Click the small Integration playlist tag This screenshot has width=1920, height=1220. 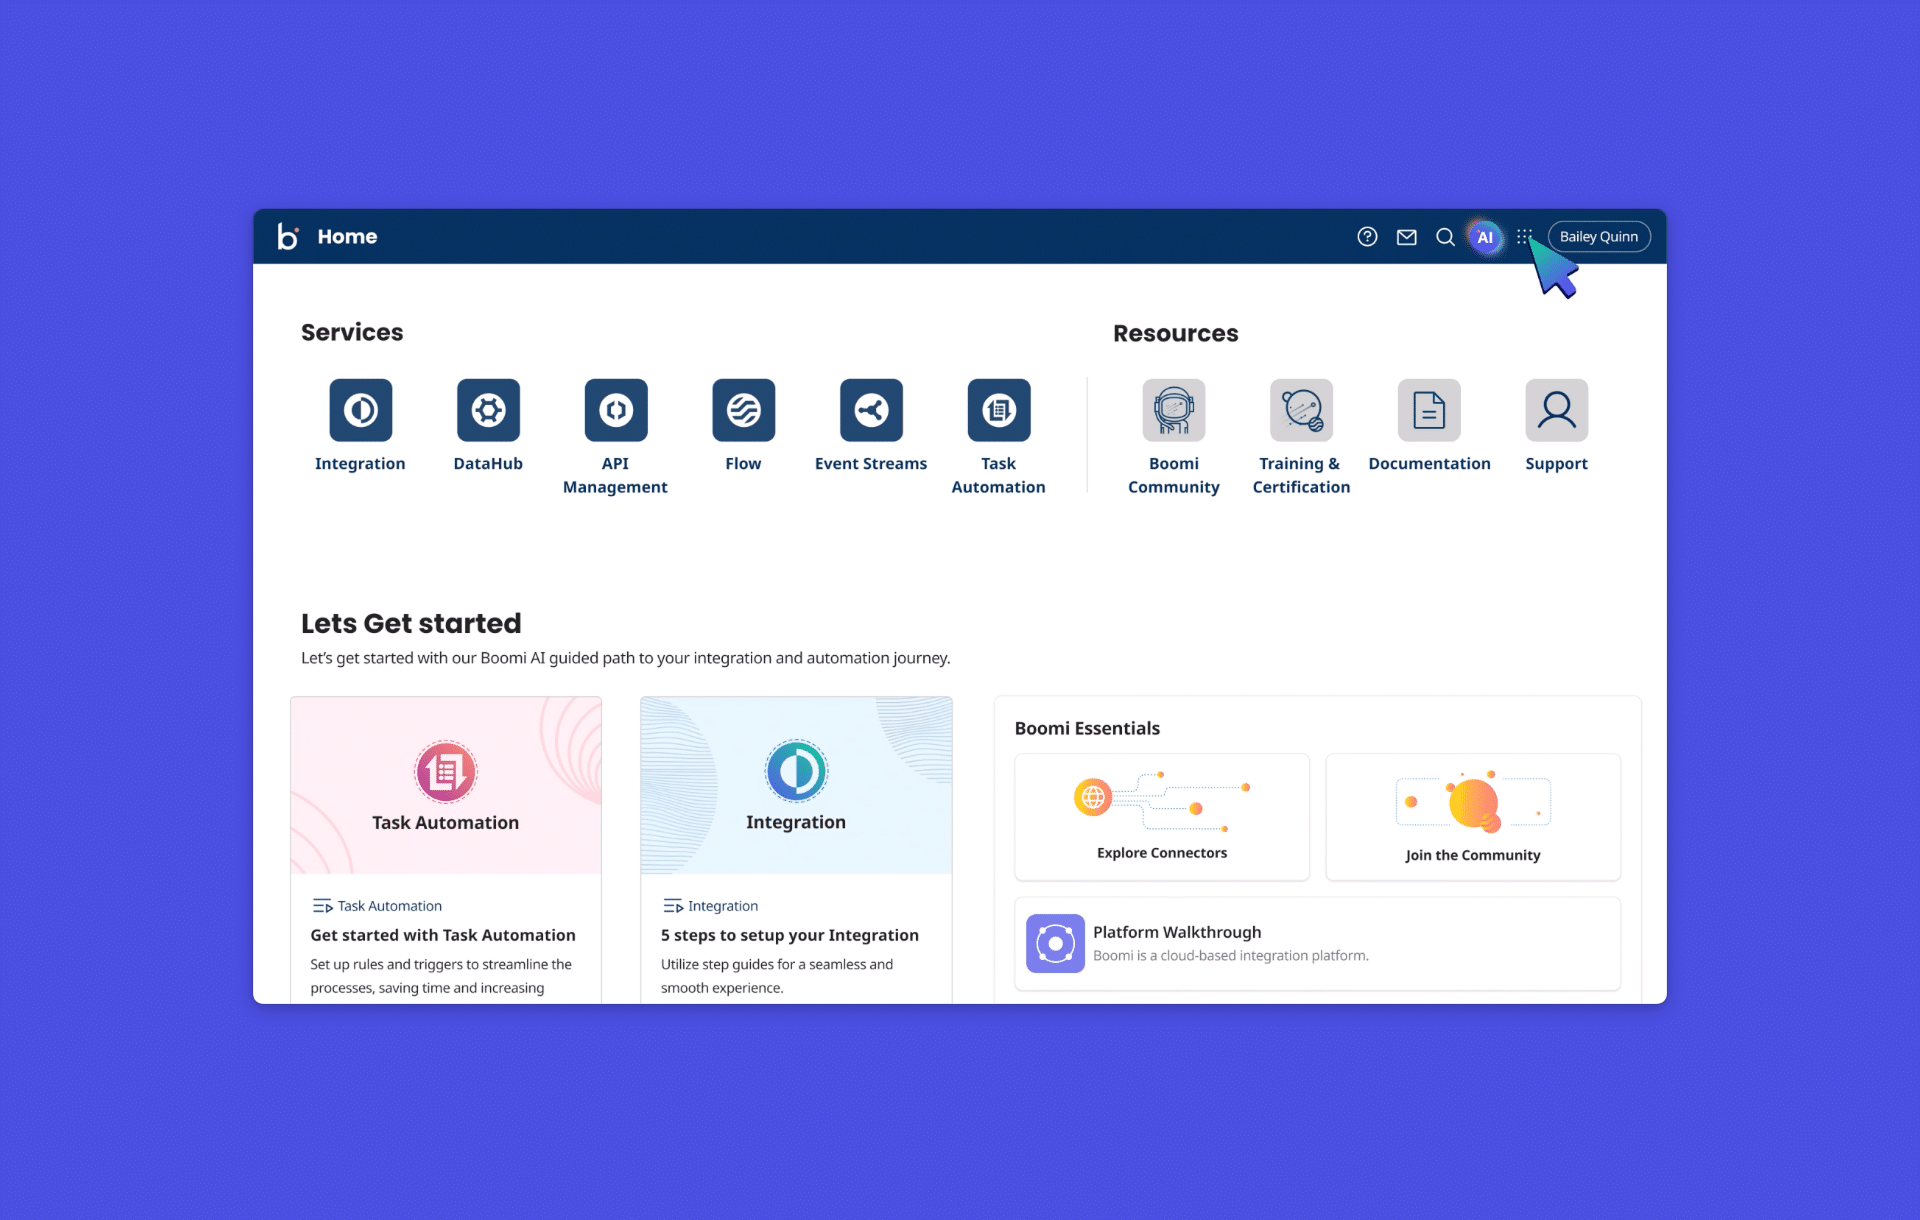pos(710,906)
